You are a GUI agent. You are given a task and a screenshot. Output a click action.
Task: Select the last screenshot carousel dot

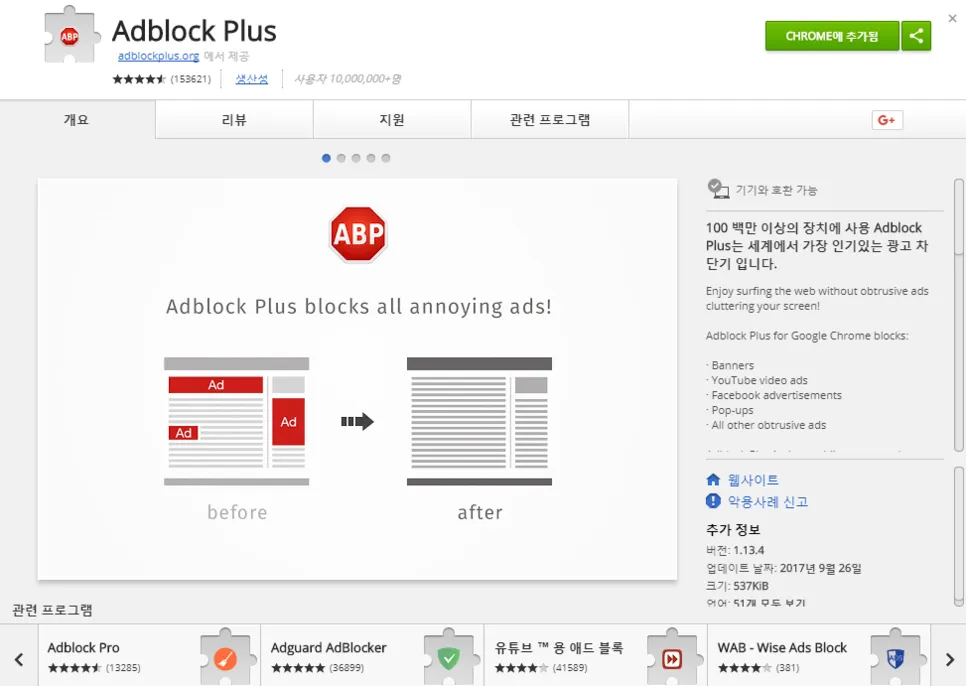[386, 158]
